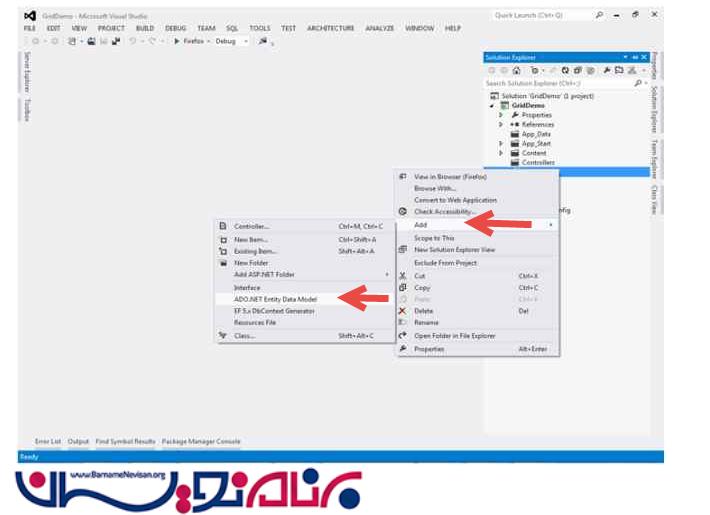Switch to the Error List tab
710x515 pixels.
(48, 441)
